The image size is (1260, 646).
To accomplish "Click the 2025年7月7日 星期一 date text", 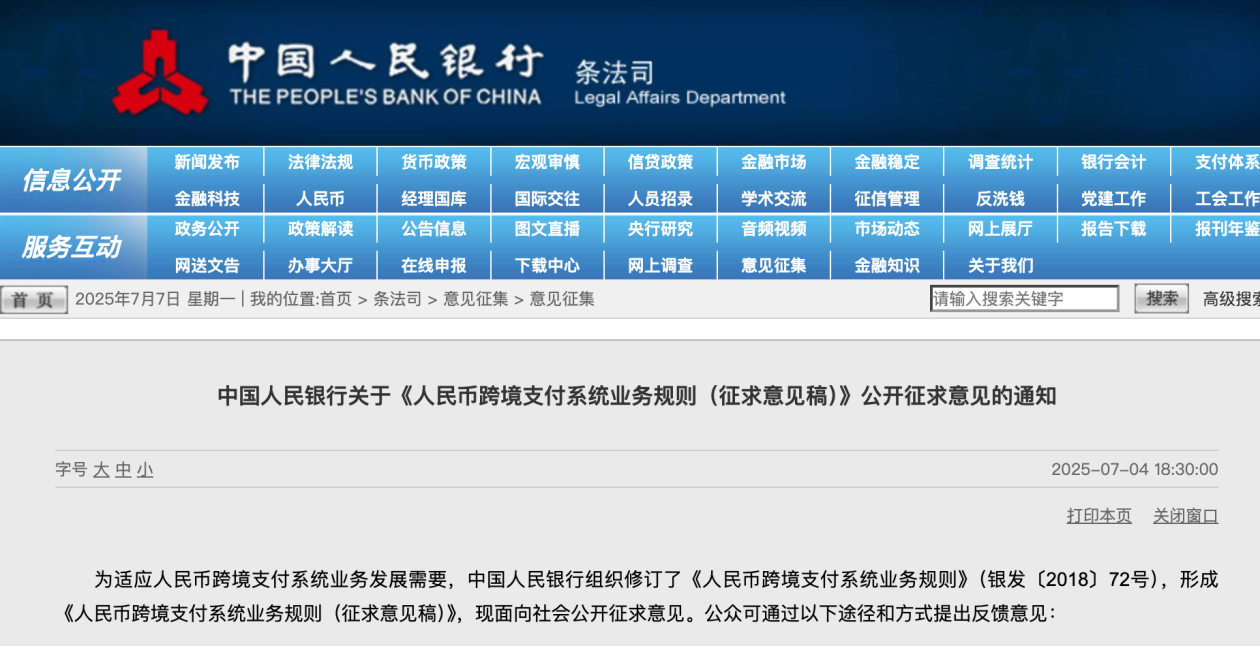I will pos(155,299).
